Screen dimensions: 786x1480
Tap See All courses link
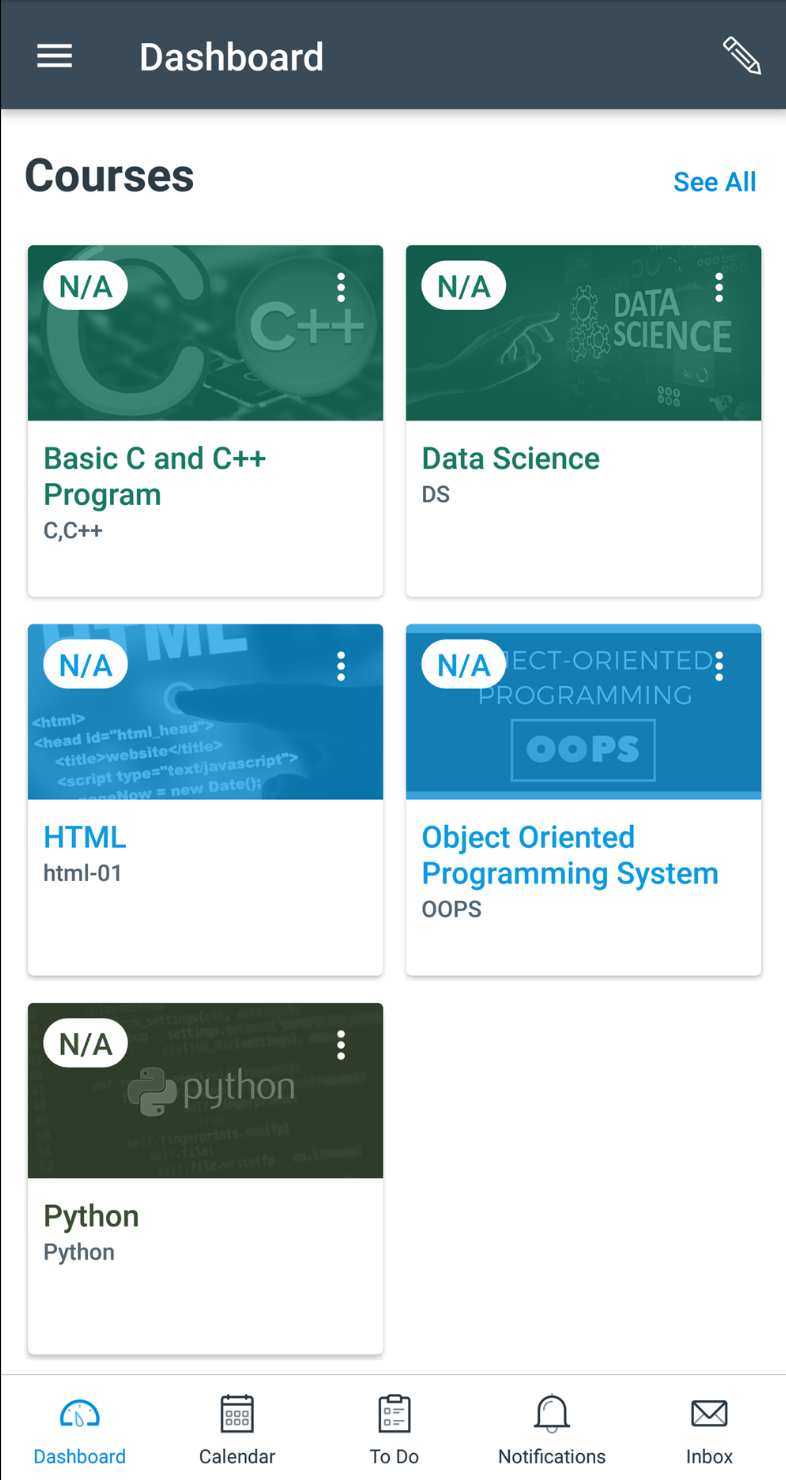(714, 182)
